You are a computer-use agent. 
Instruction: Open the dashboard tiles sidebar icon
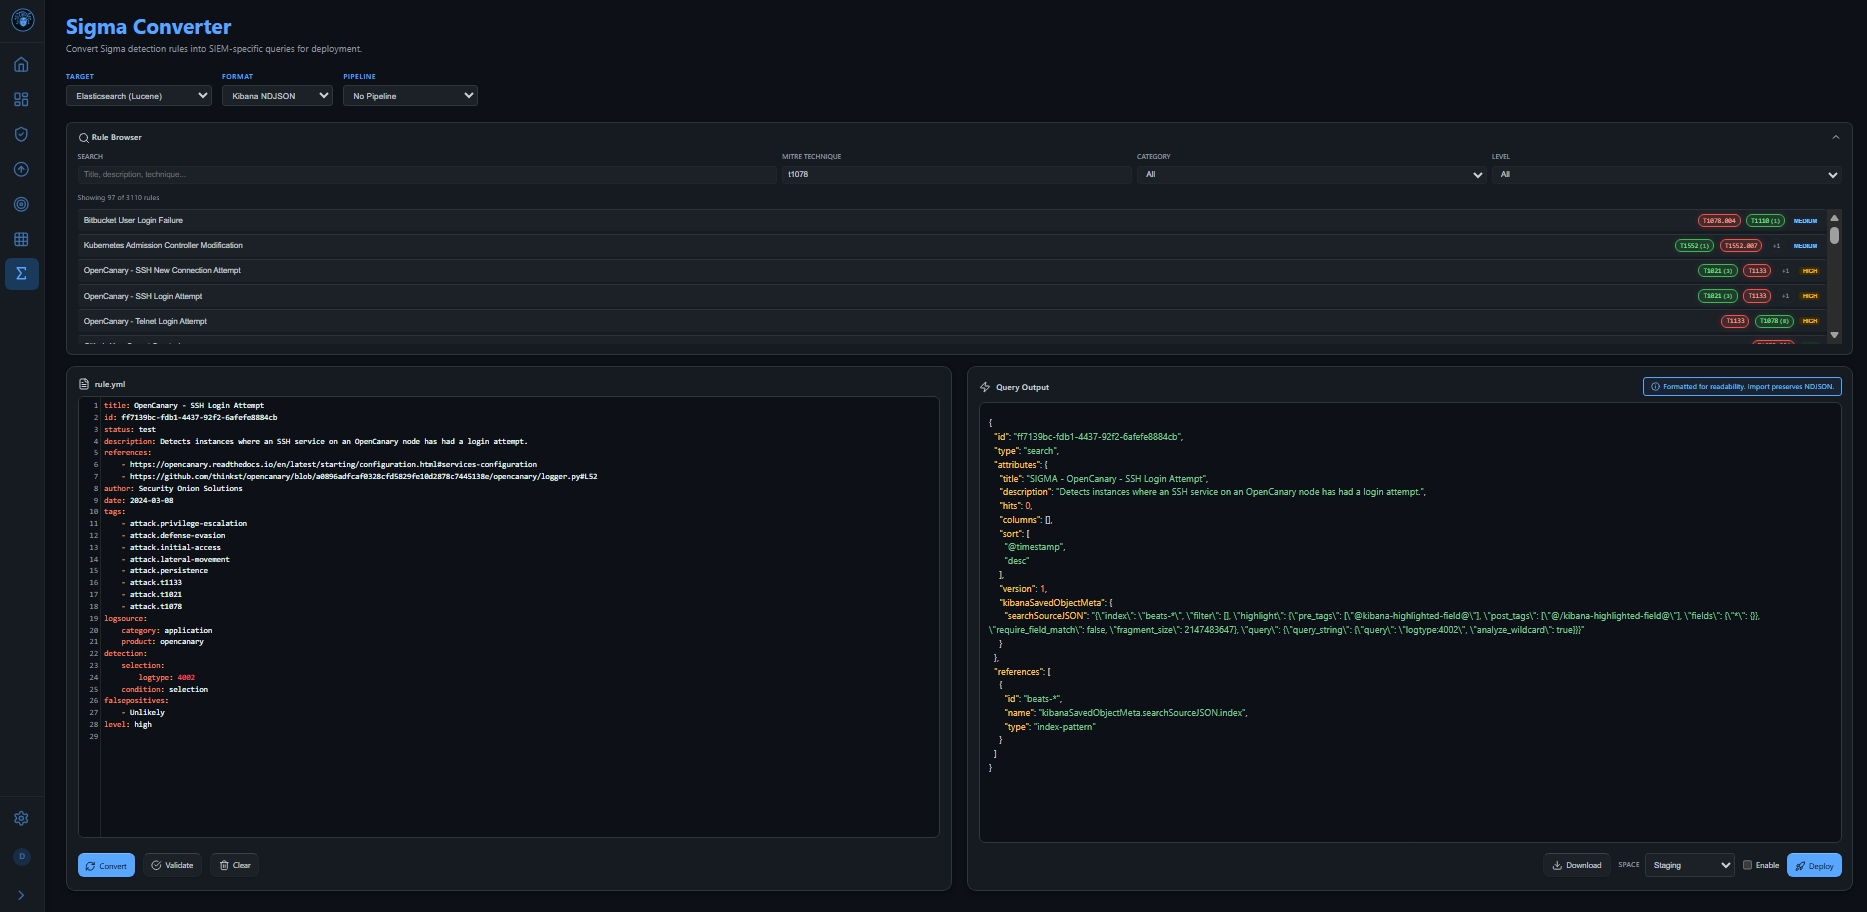(21, 100)
